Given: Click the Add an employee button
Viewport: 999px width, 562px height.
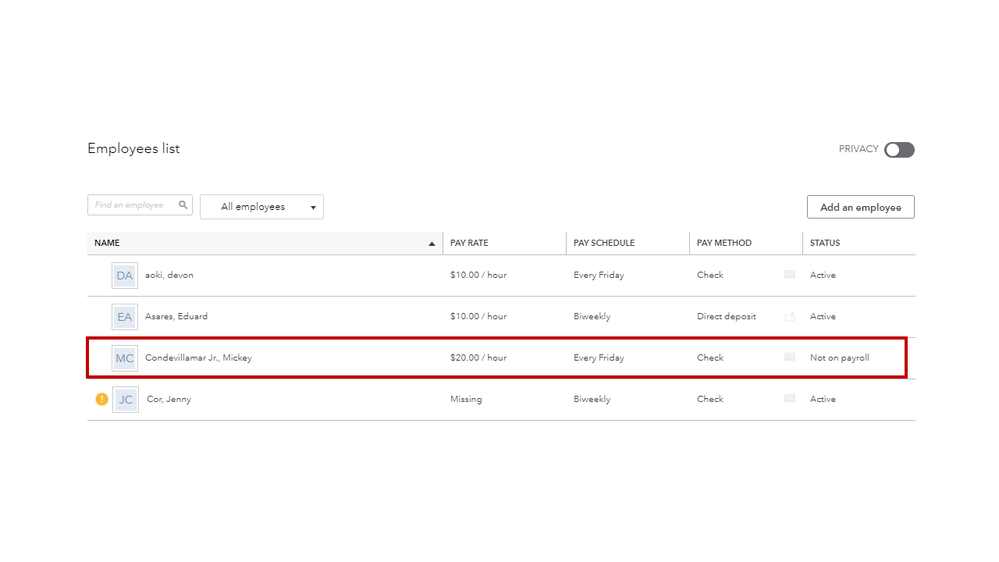Looking at the screenshot, I should (x=860, y=207).
